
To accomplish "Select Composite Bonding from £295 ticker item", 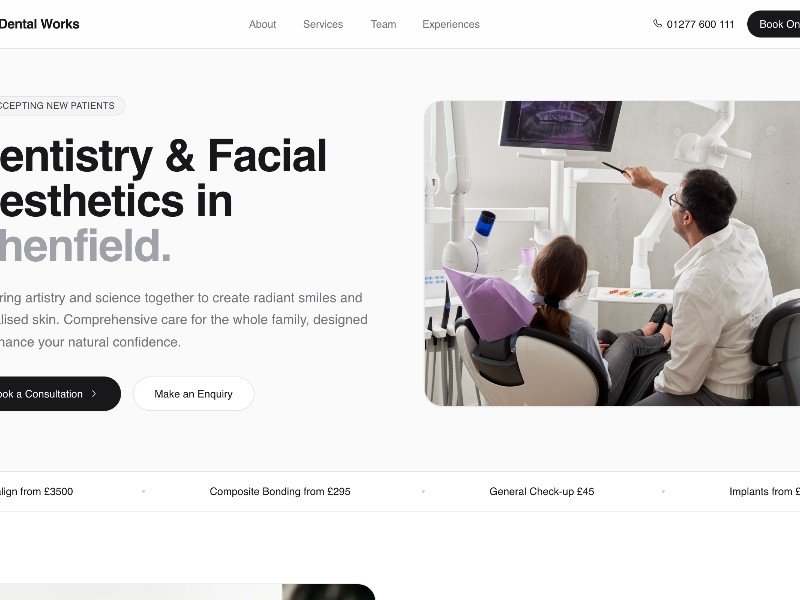I will (280, 491).
